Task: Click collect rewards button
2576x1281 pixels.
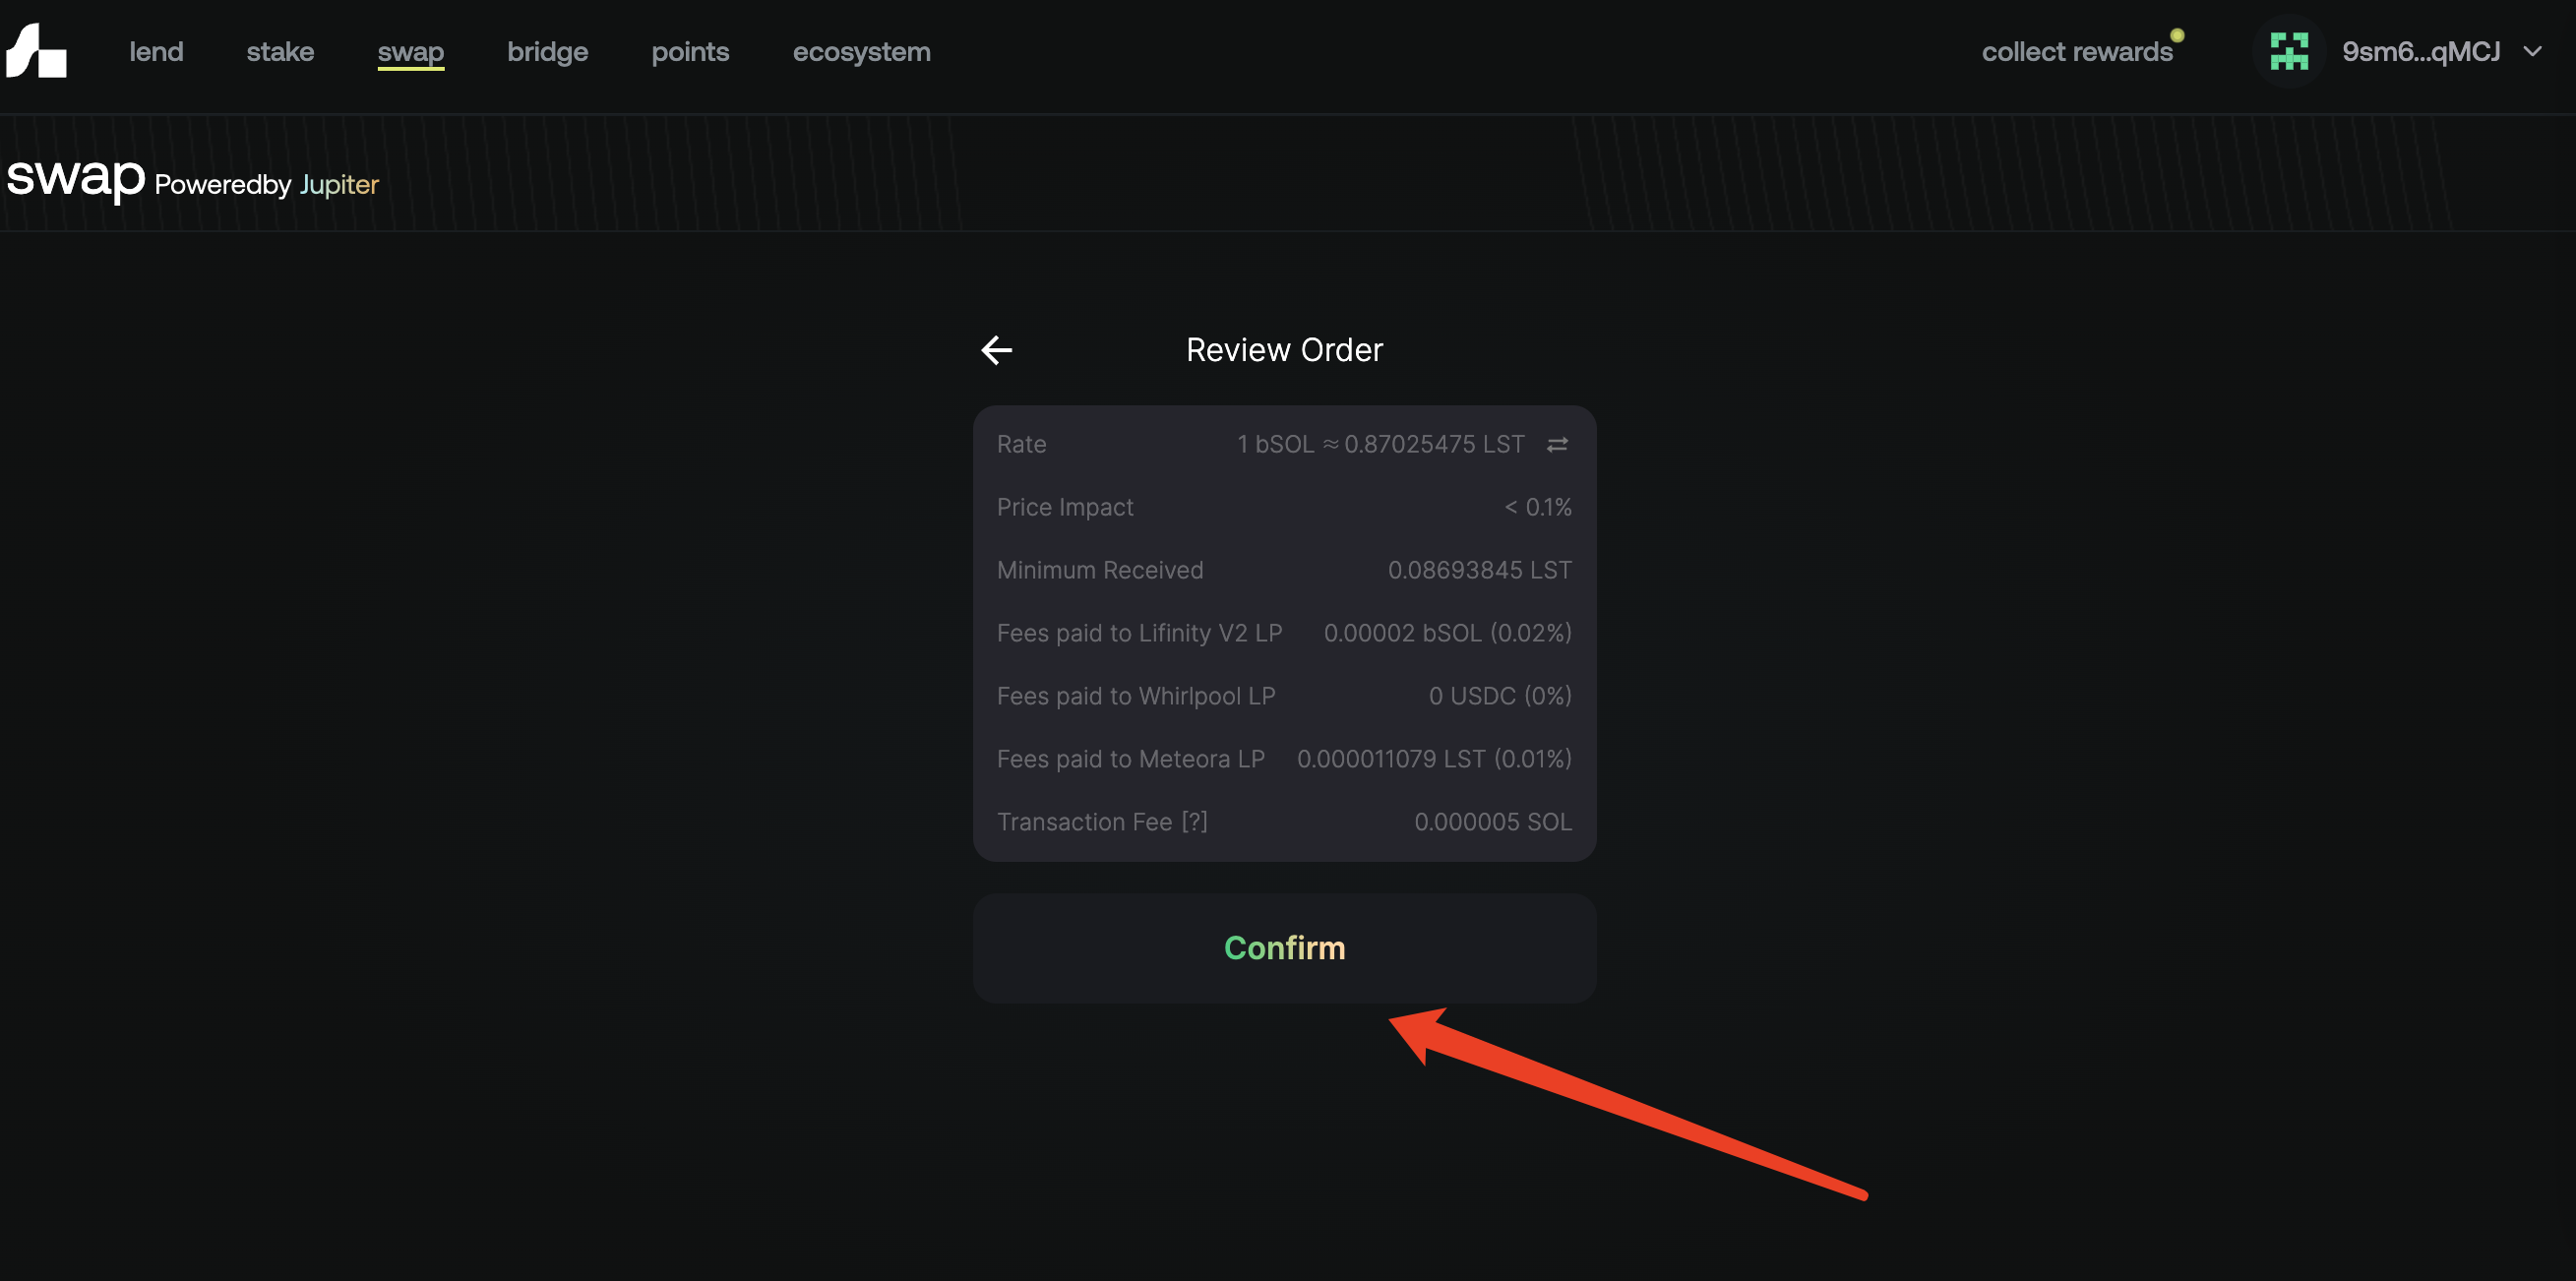Action: 2076,52
